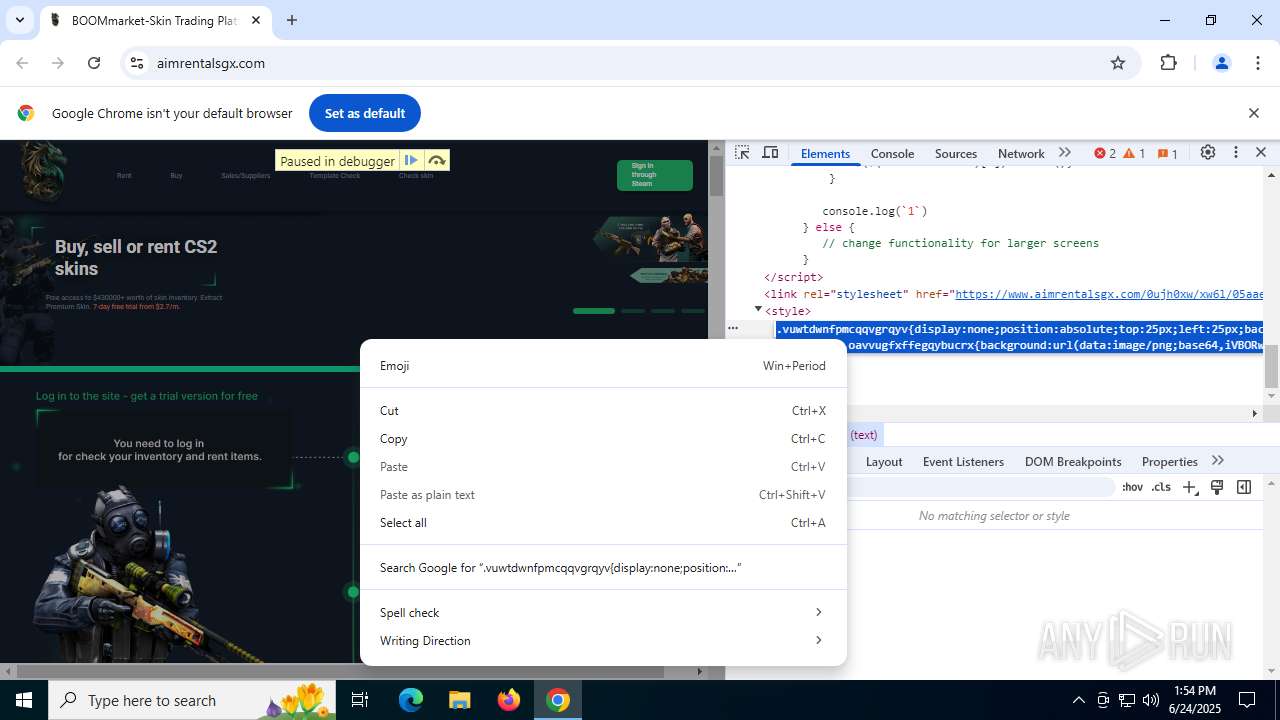Open the Chrome three-dot menu
The width and height of the screenshot is (1280, 720).
pyautogui.click(x=1258, y=63)
